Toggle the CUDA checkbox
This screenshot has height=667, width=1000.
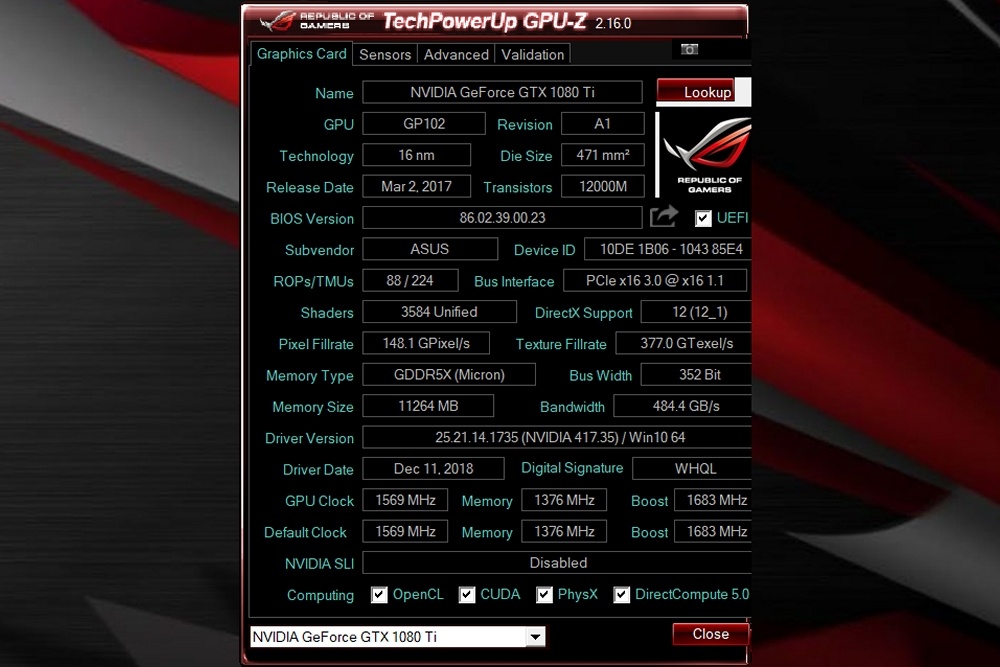pyautogui.click(x=467, y=595)
